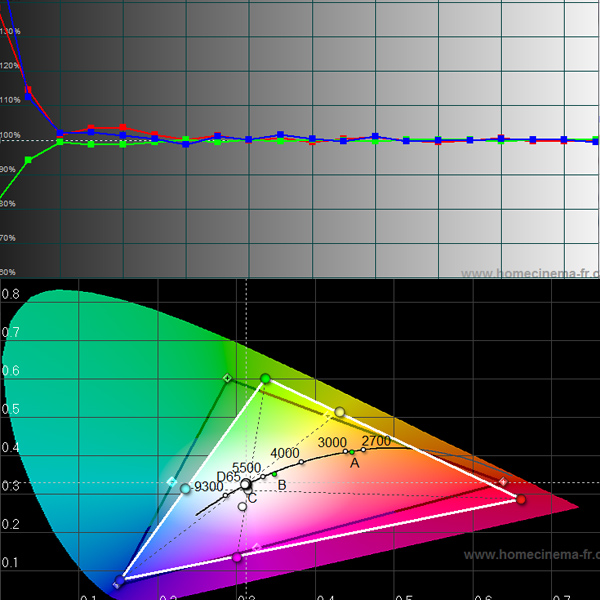Click the 0.8 y-axis label
600x600 pixels.
pyautogui.click(x=11, y=294)
